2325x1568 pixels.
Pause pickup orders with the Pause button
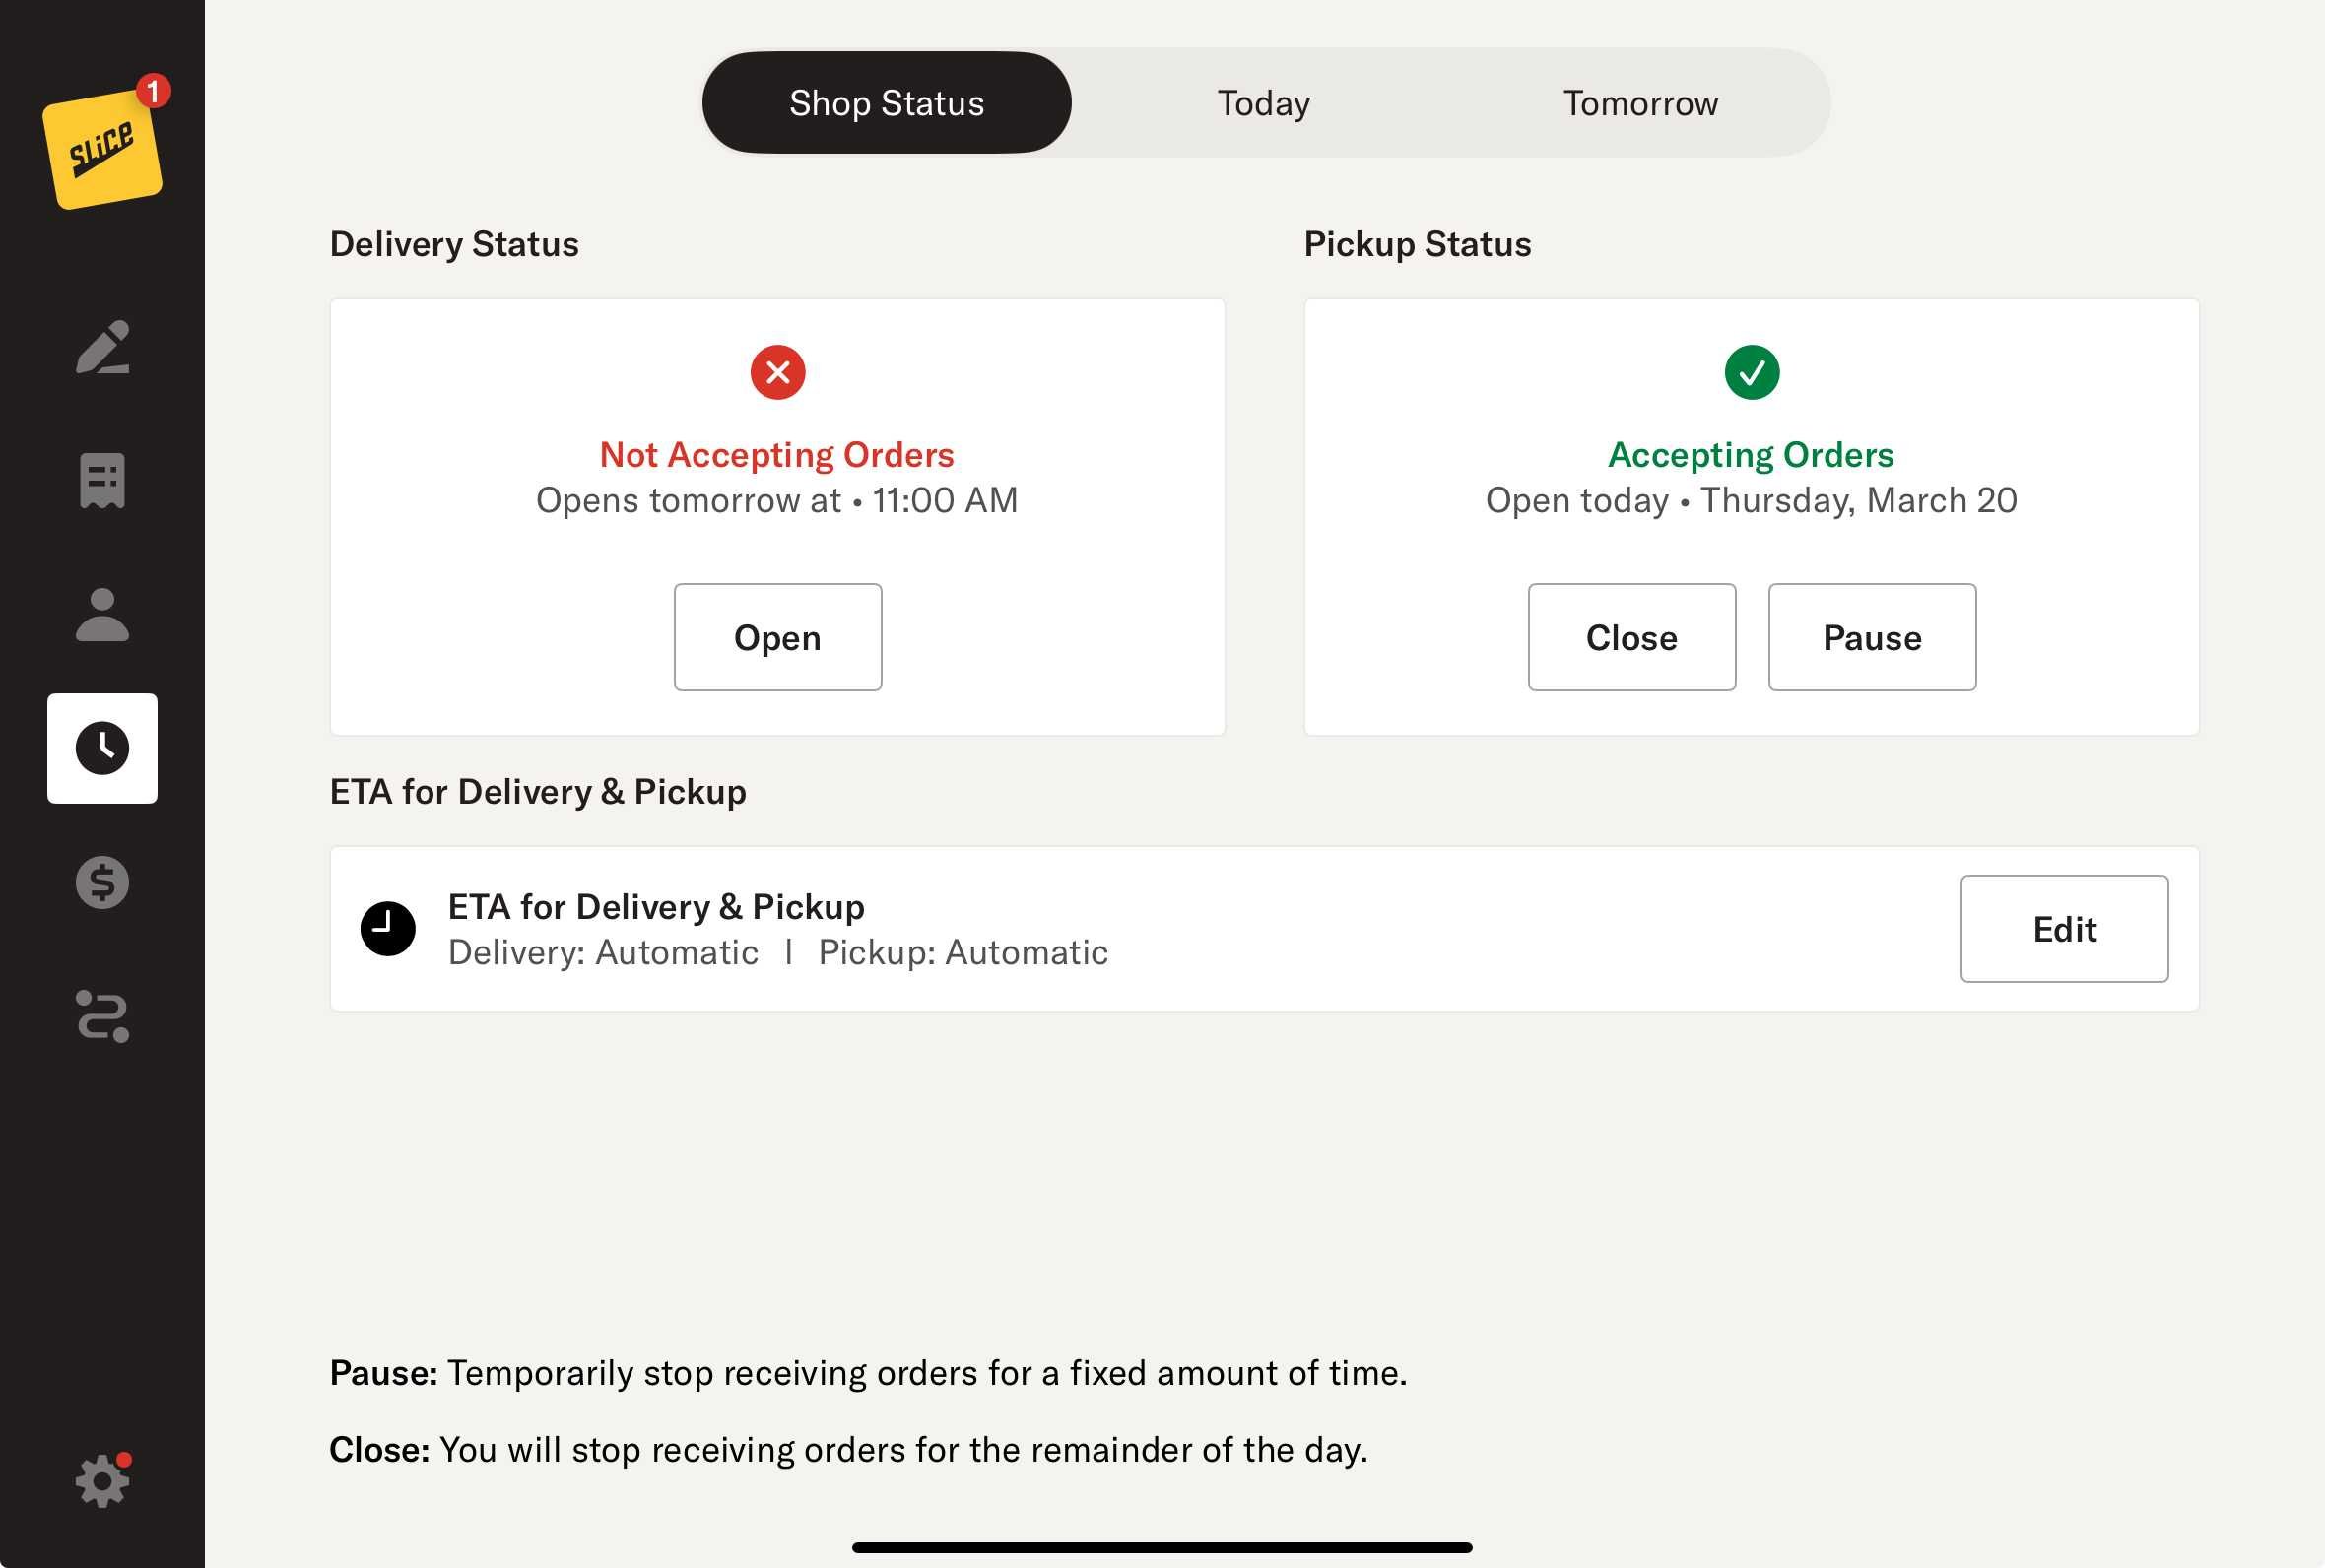coord(1872,637)
